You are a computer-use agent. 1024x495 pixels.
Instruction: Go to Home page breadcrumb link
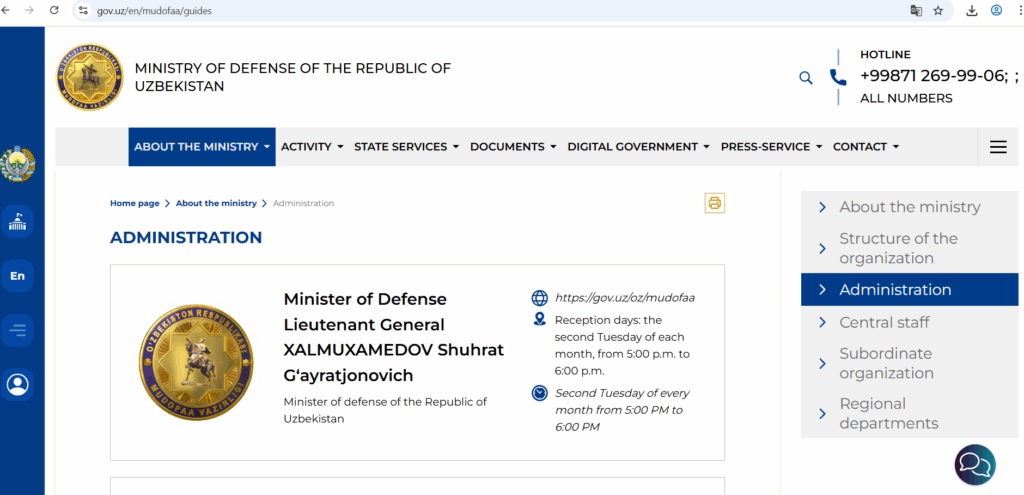(x=134, y=203)
